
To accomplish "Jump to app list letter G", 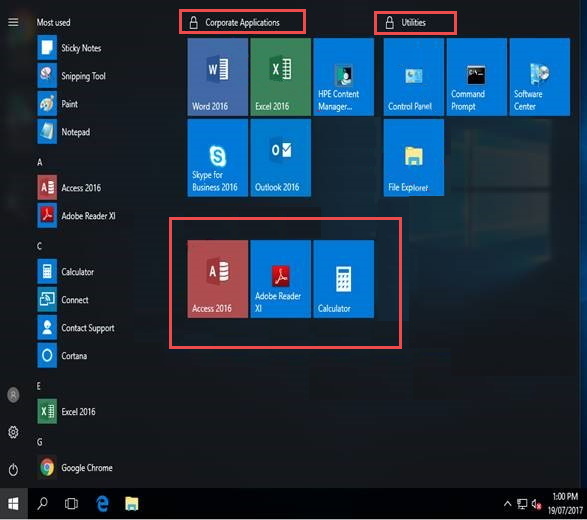I will coord(40,442).
